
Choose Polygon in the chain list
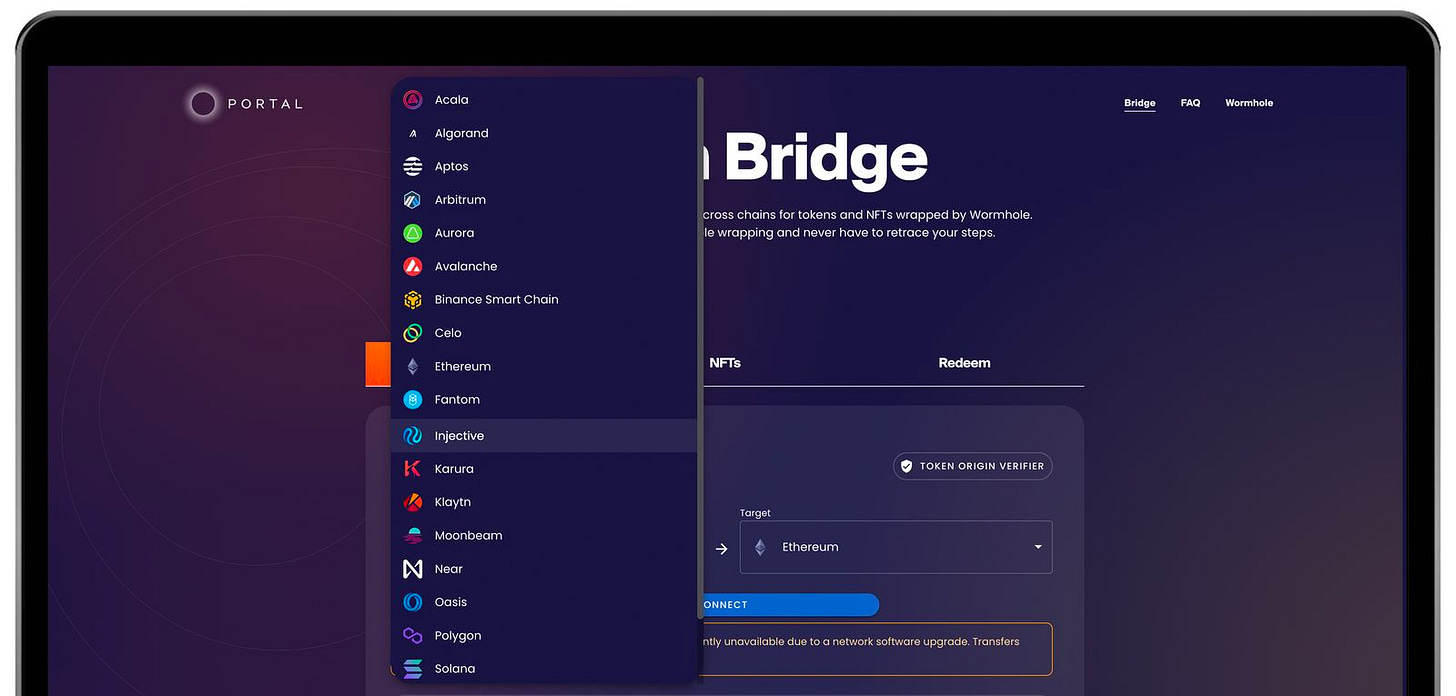(544, 636)
